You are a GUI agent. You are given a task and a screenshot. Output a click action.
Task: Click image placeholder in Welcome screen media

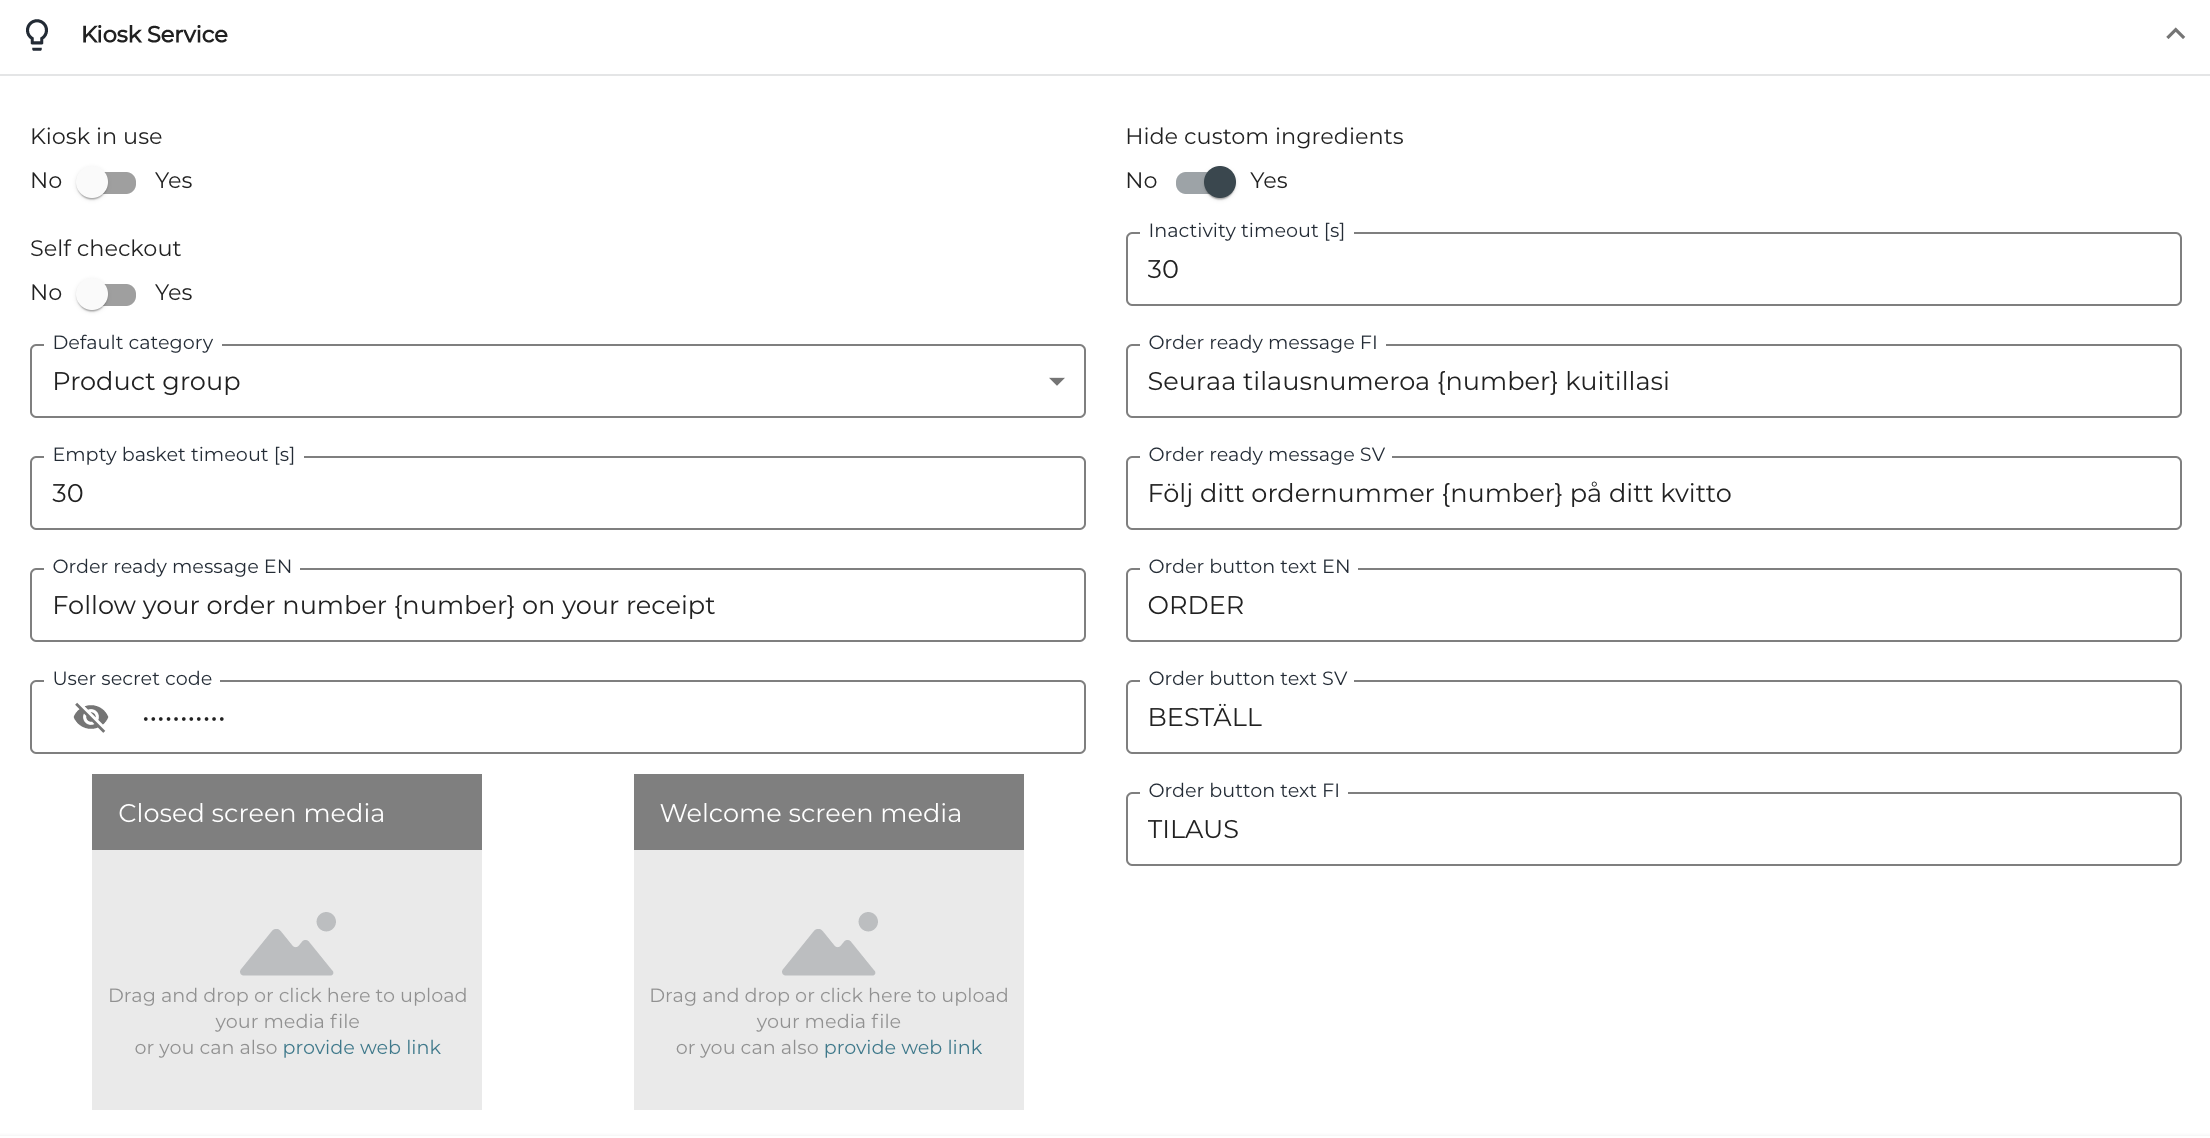828,944
